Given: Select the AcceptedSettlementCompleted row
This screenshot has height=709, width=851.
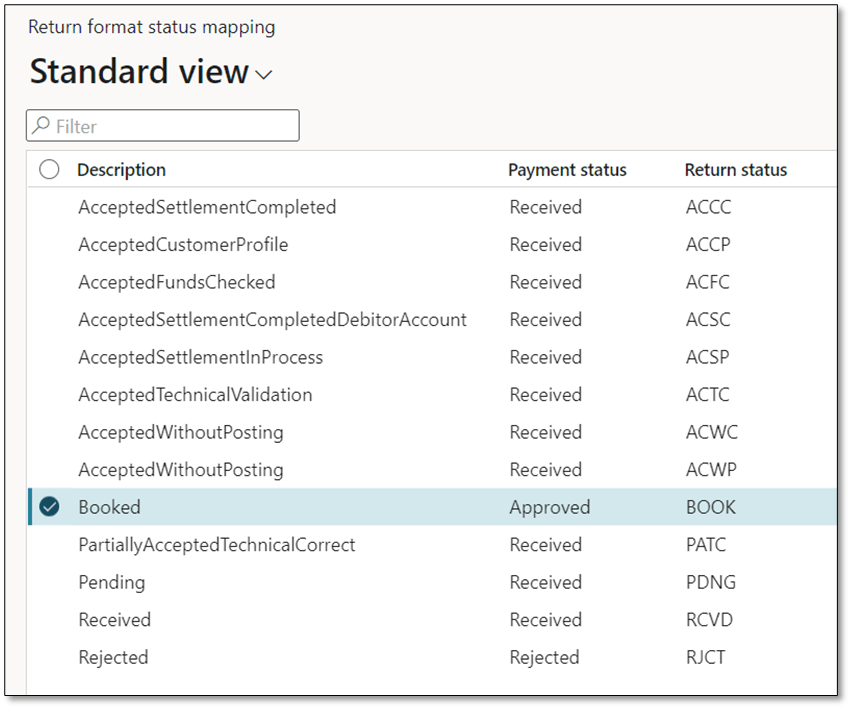Looking at the screenshot, I should [207, 208].
